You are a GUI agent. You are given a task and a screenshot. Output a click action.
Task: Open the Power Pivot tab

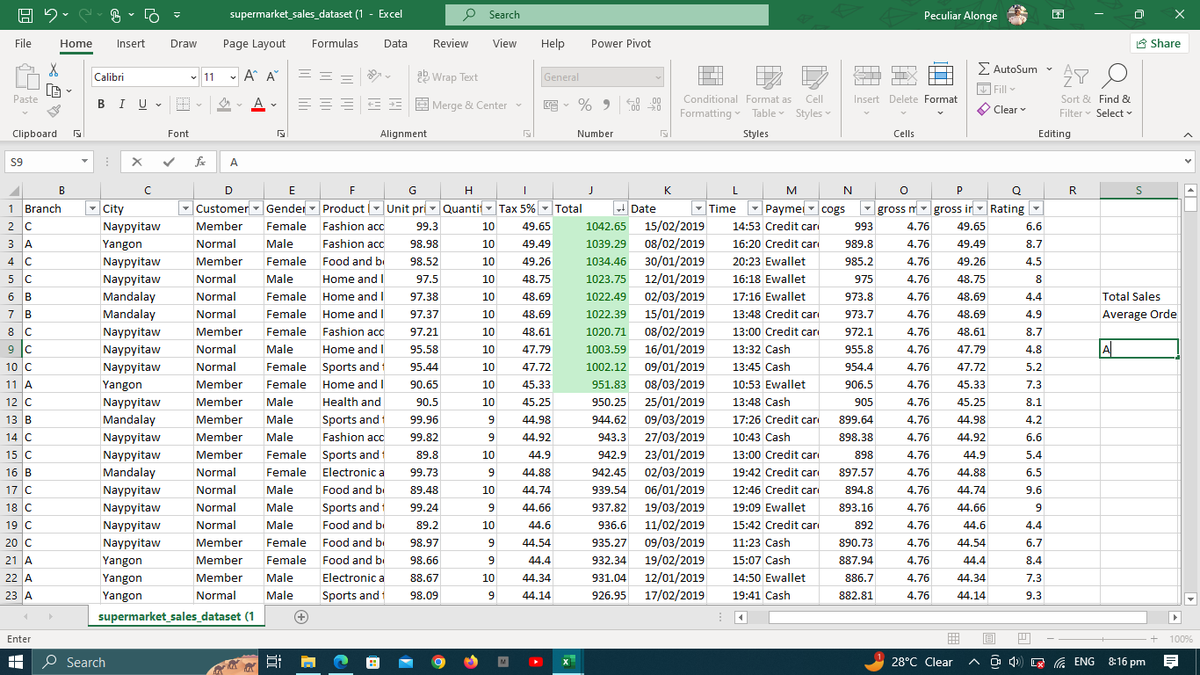tap(621, 43)
